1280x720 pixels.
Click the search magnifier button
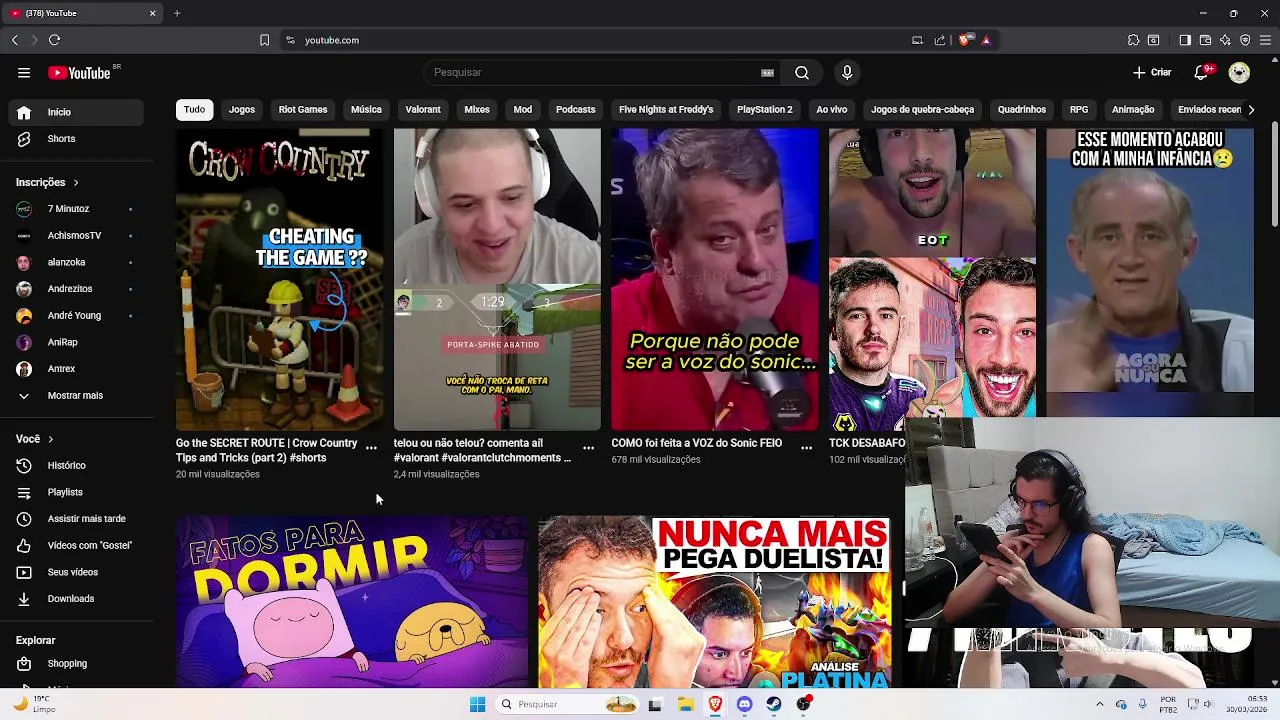click(x=802, y=72)
